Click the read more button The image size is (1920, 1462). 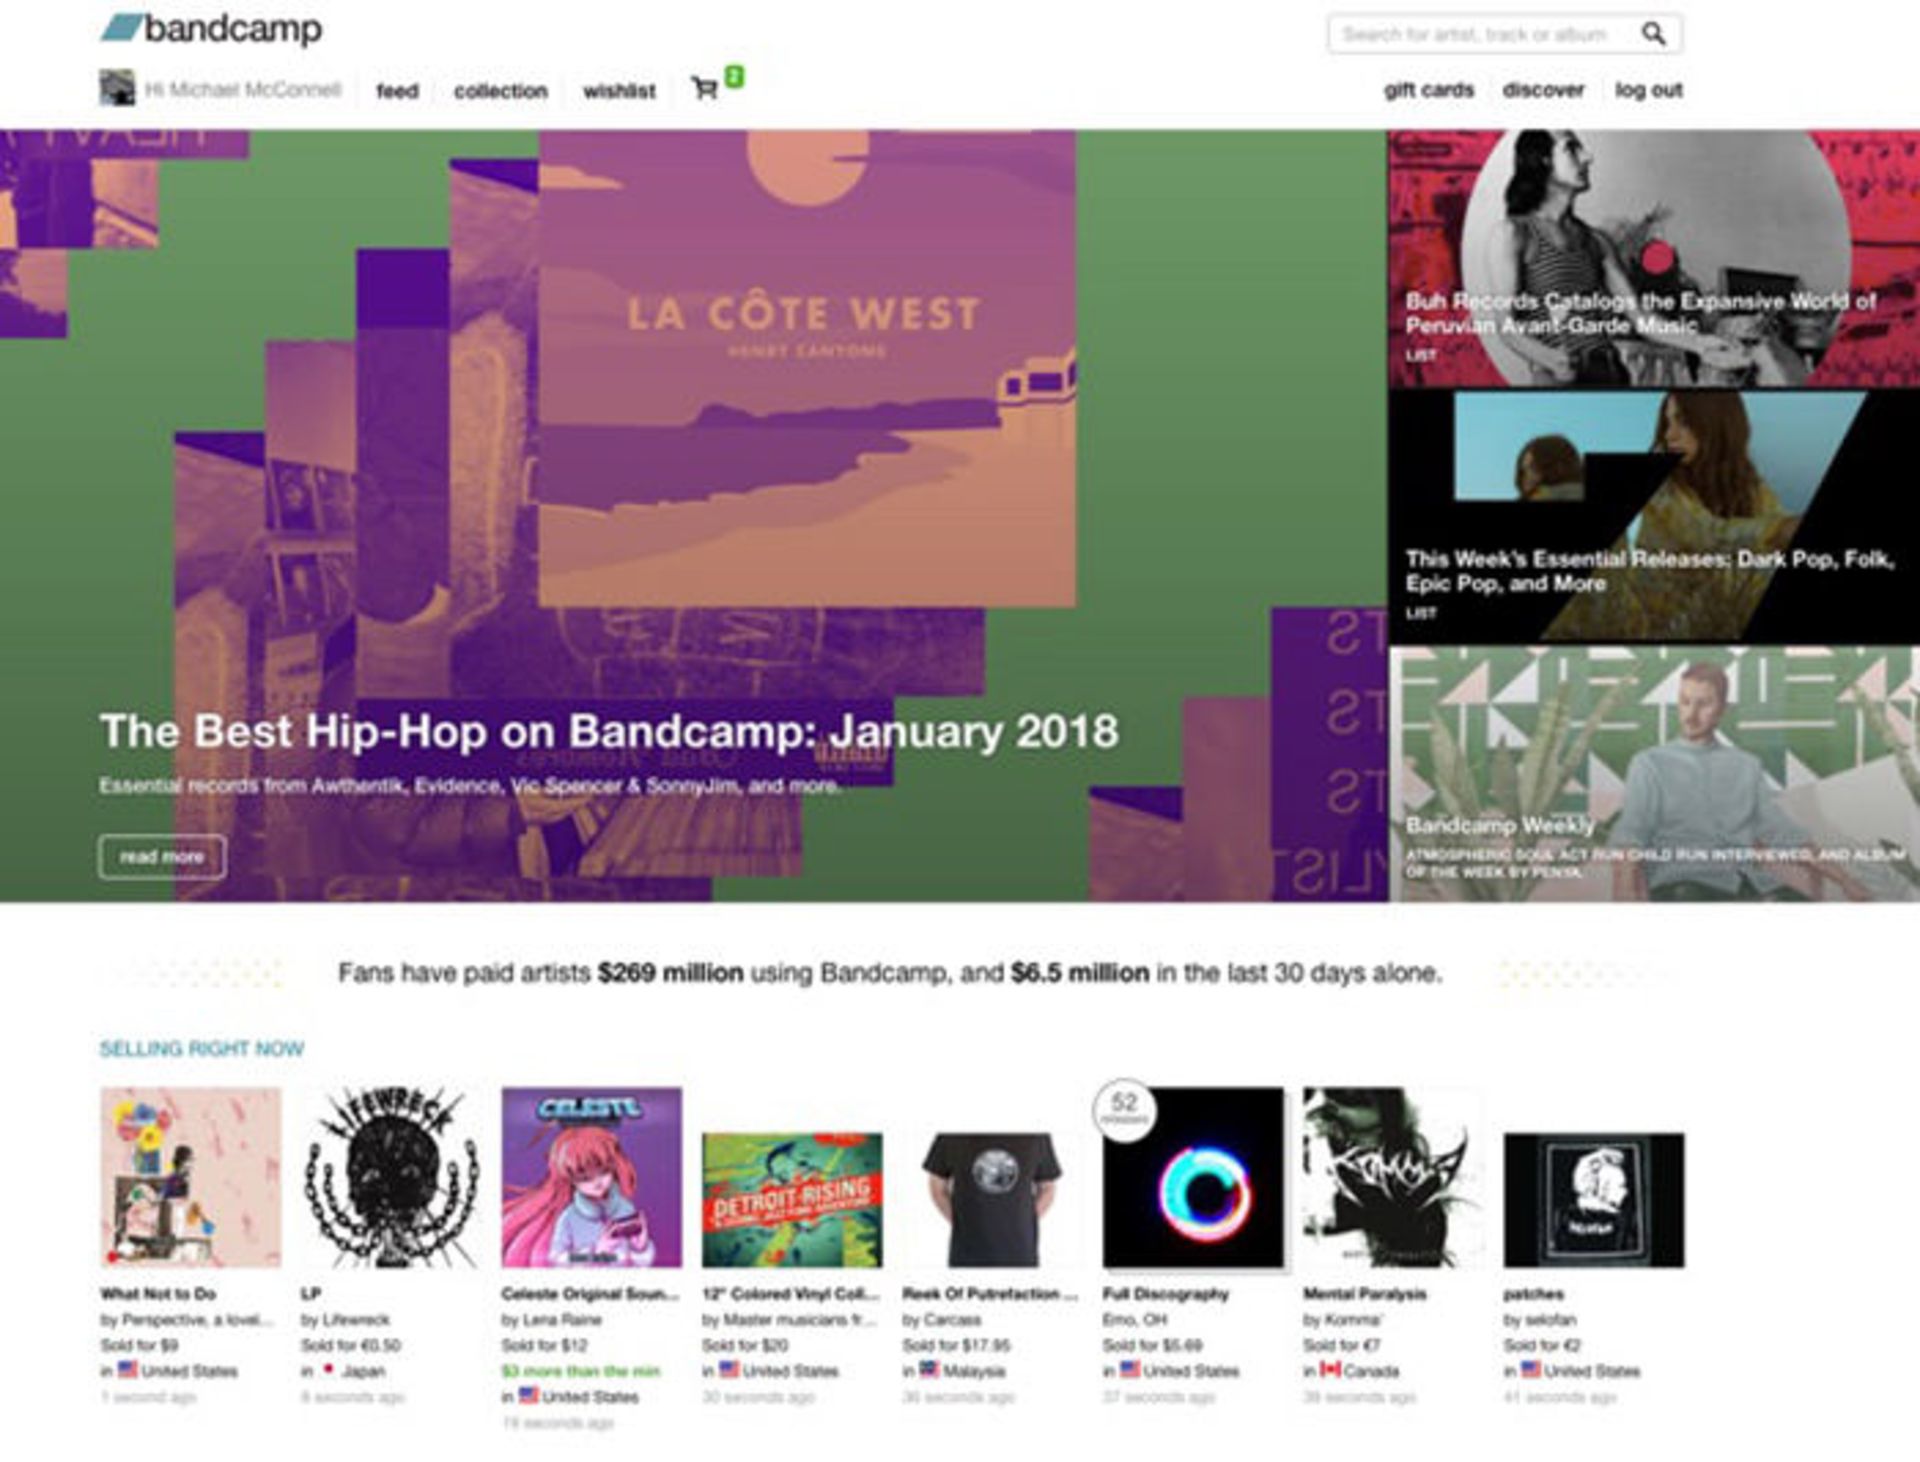(162, 857)
